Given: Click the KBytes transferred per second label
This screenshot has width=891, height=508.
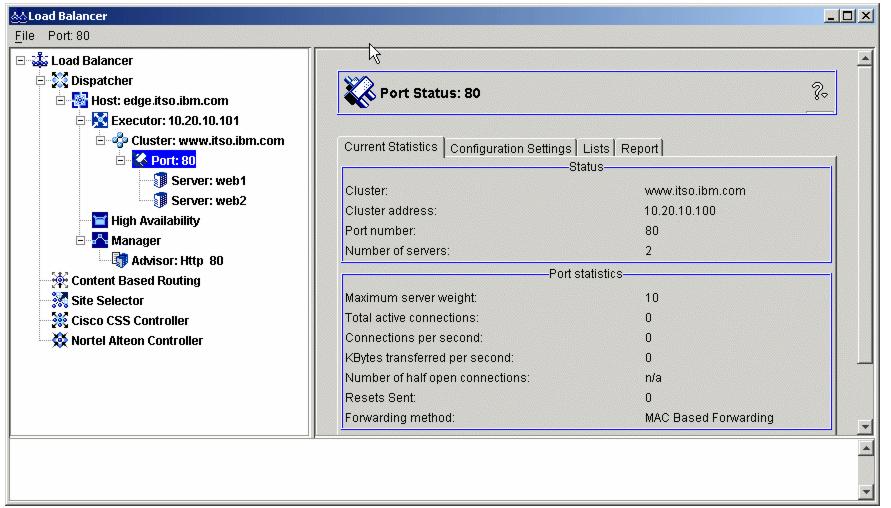Looking at the screenshot, I should tap(429, 358).
